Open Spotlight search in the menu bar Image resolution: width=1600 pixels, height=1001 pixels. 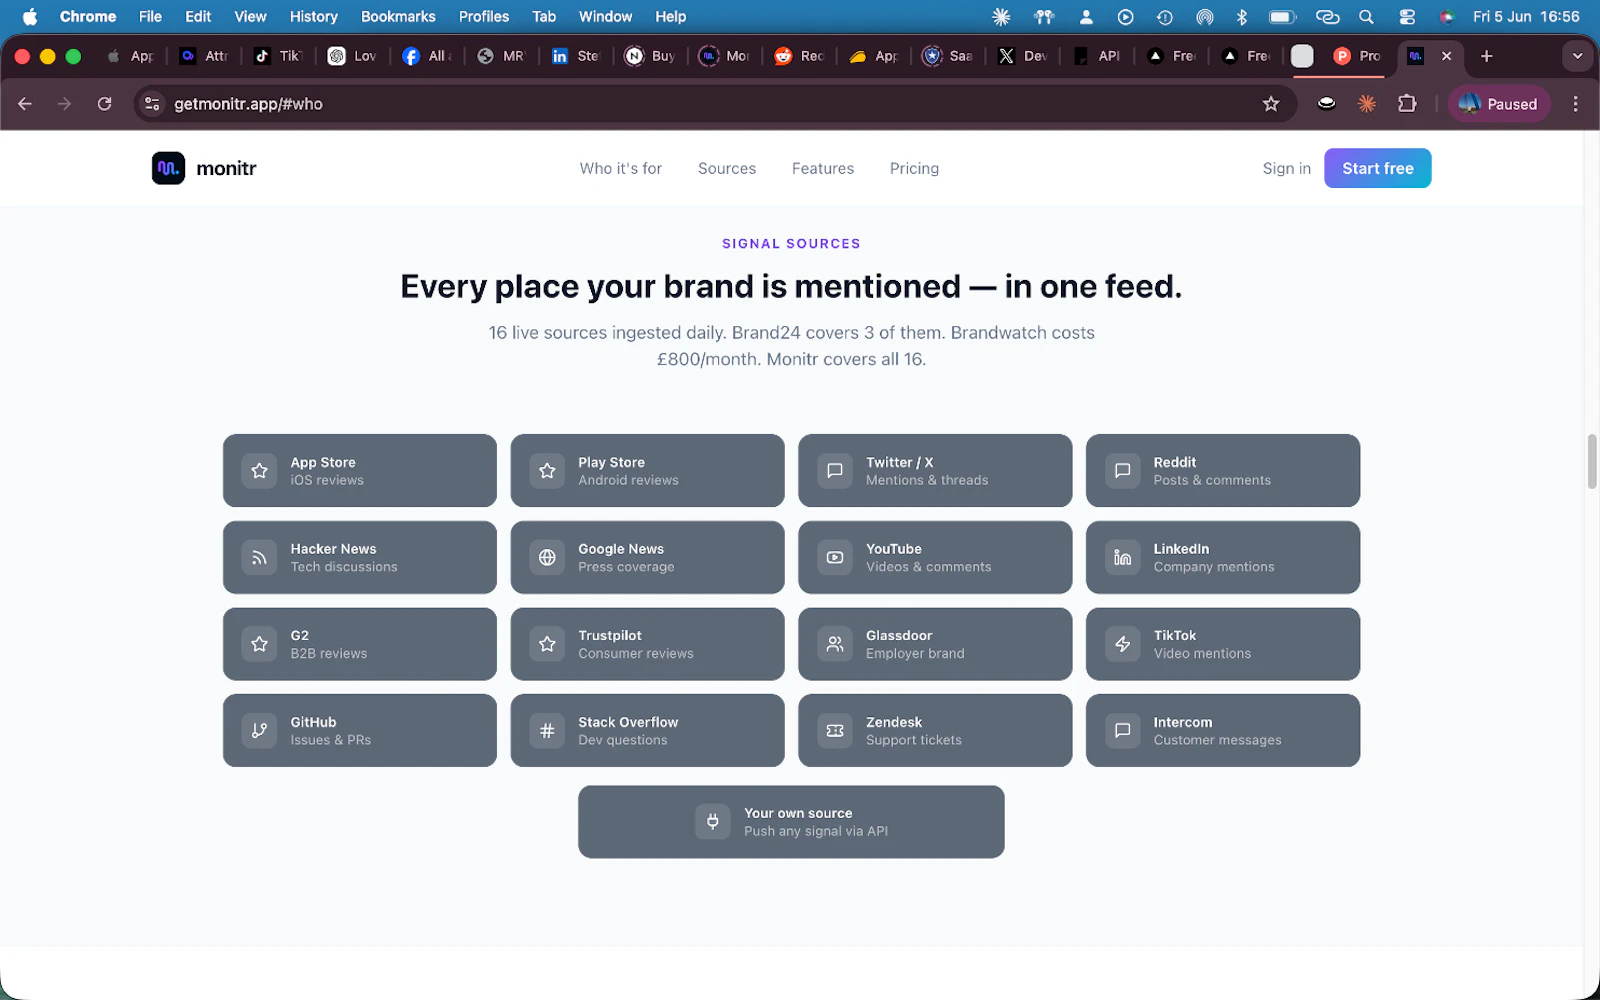click(1366, 17)
